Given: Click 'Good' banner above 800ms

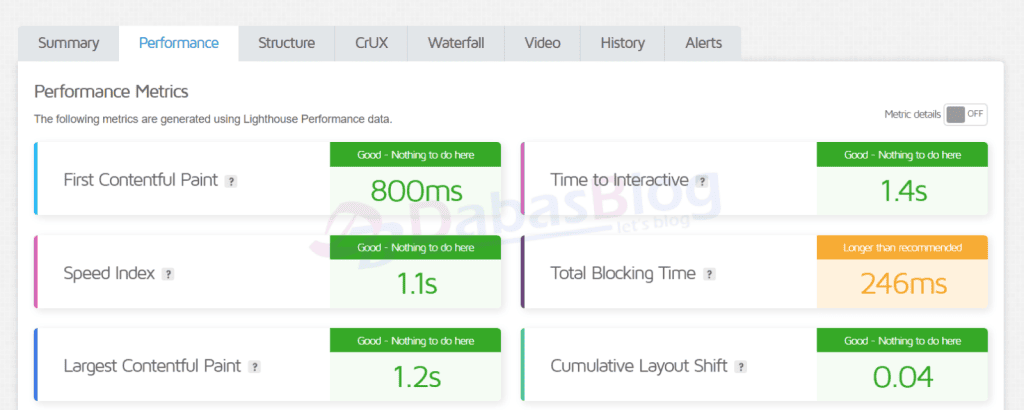Looking at the screenshot, I should [x=415, y=155].
